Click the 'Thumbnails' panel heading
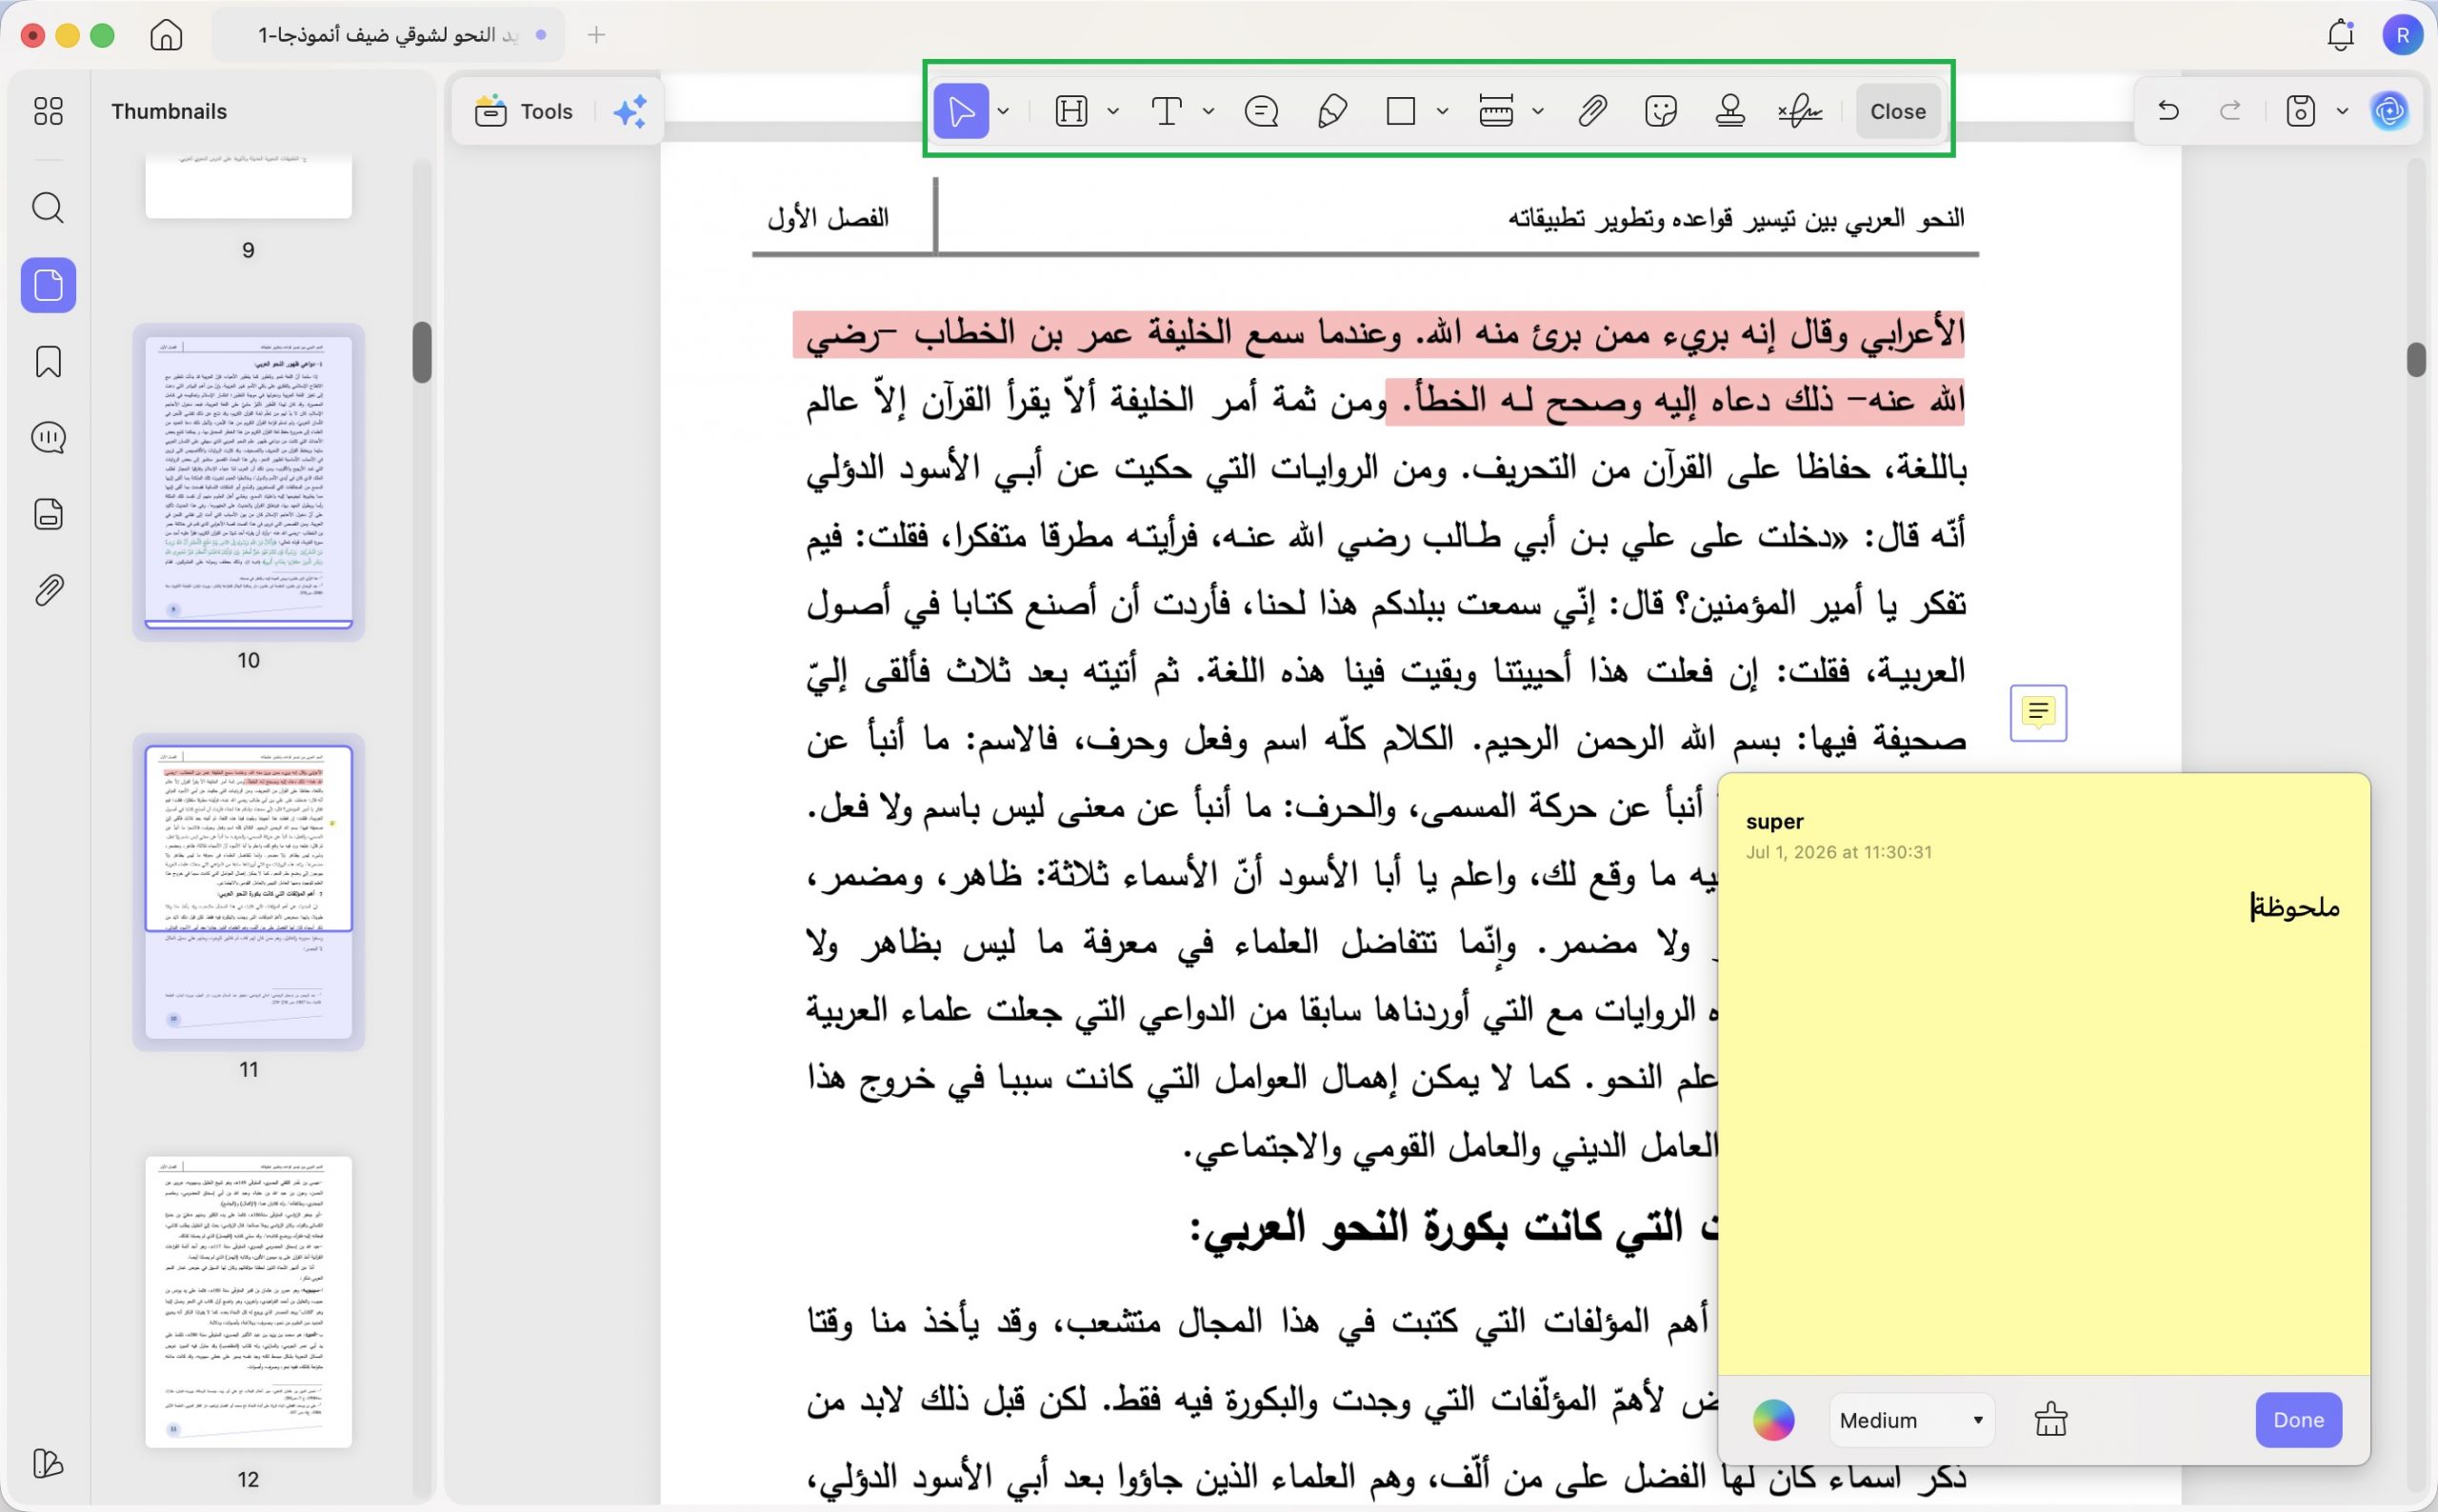Screen dimensions: 2438x1512 (x=169, y=111)
